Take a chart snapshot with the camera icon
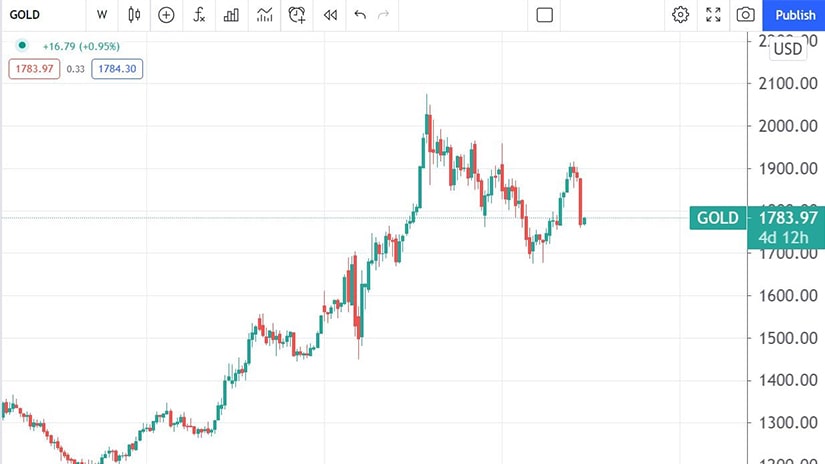This screenshot has width=825, height=464. (745, 15)
